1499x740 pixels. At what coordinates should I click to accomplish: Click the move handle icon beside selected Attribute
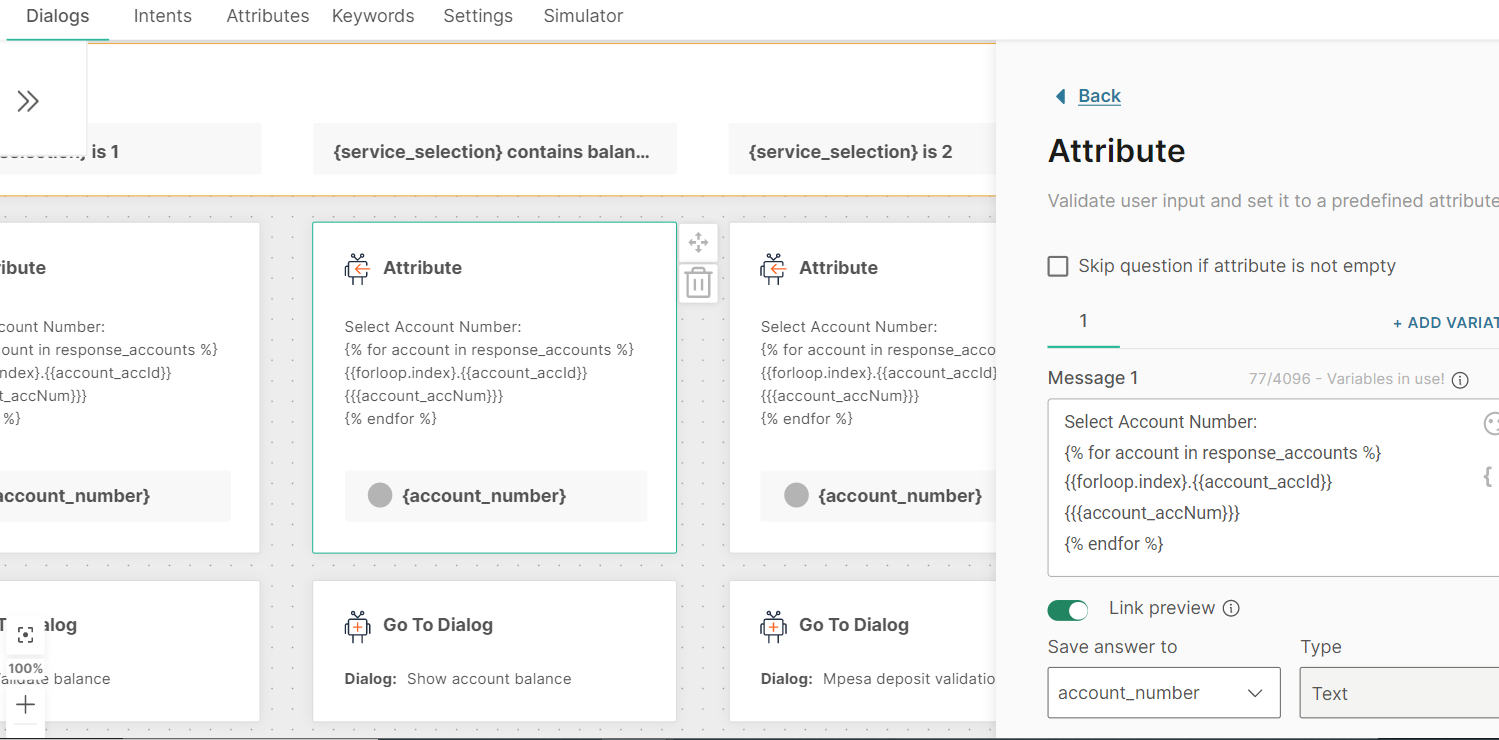(698, 242)
